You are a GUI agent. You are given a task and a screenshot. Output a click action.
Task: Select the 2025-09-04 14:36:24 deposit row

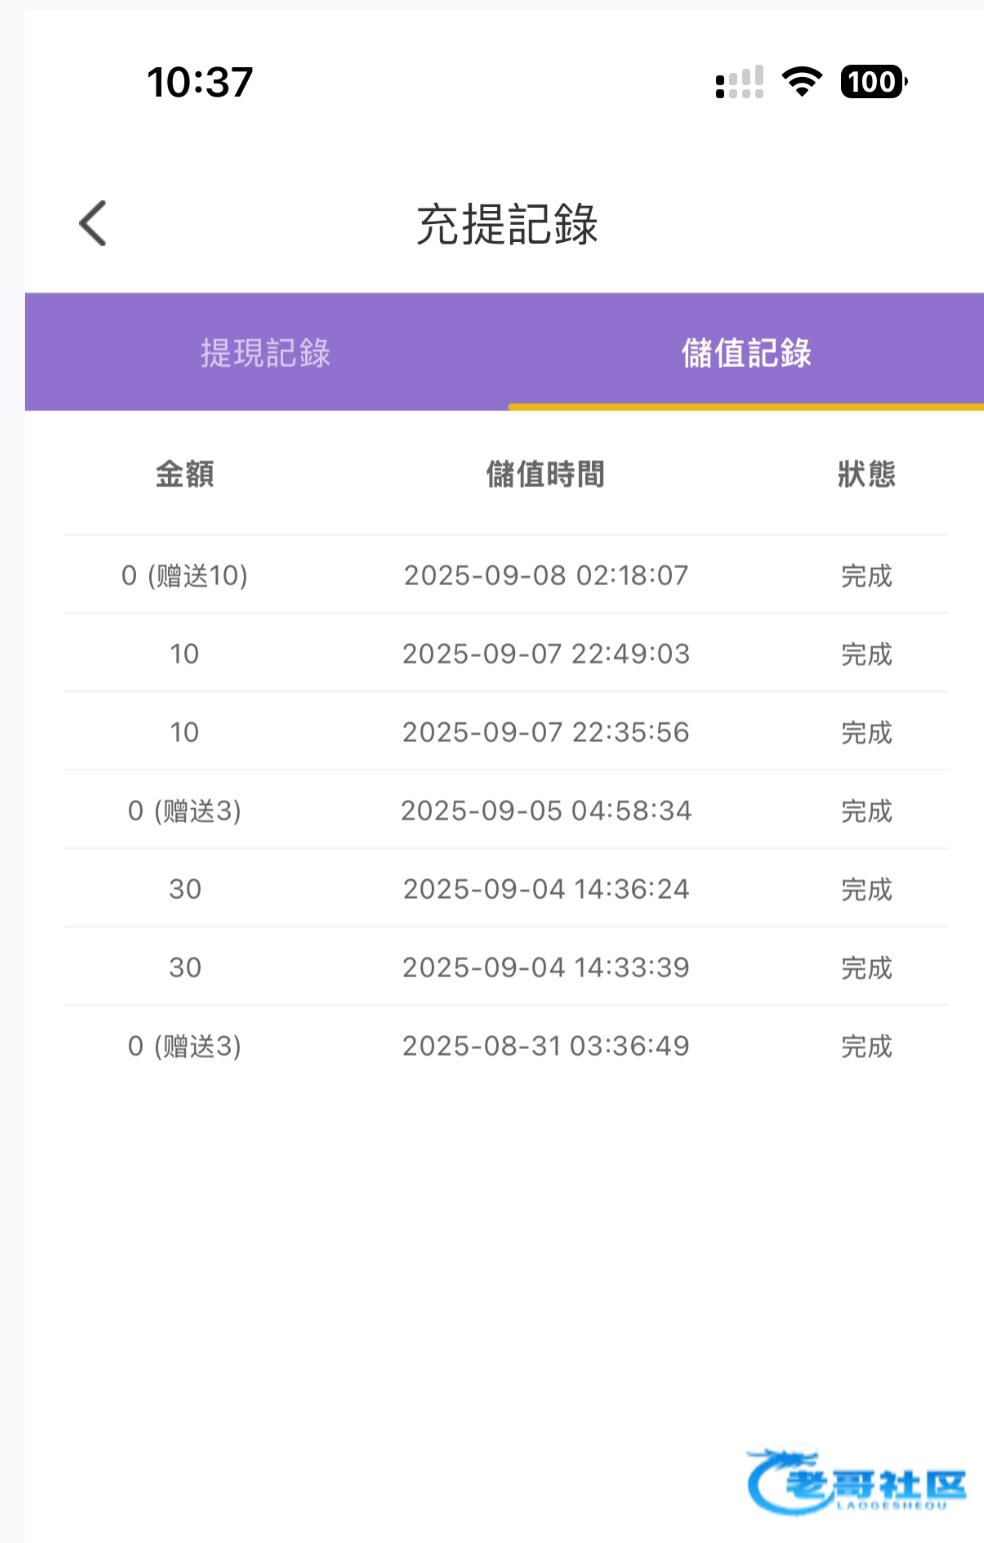(x=546, y=889)
